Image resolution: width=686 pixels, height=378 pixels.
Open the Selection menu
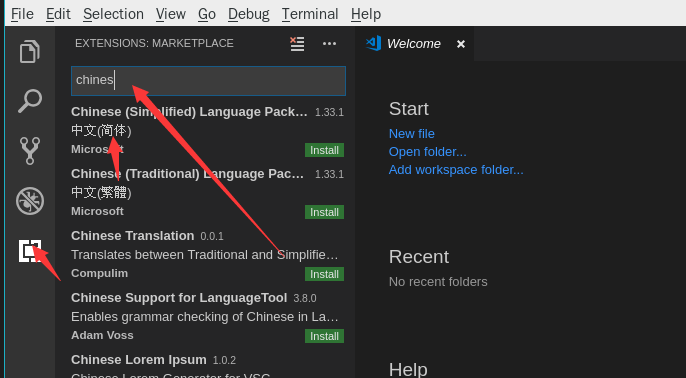pos(113,14)
